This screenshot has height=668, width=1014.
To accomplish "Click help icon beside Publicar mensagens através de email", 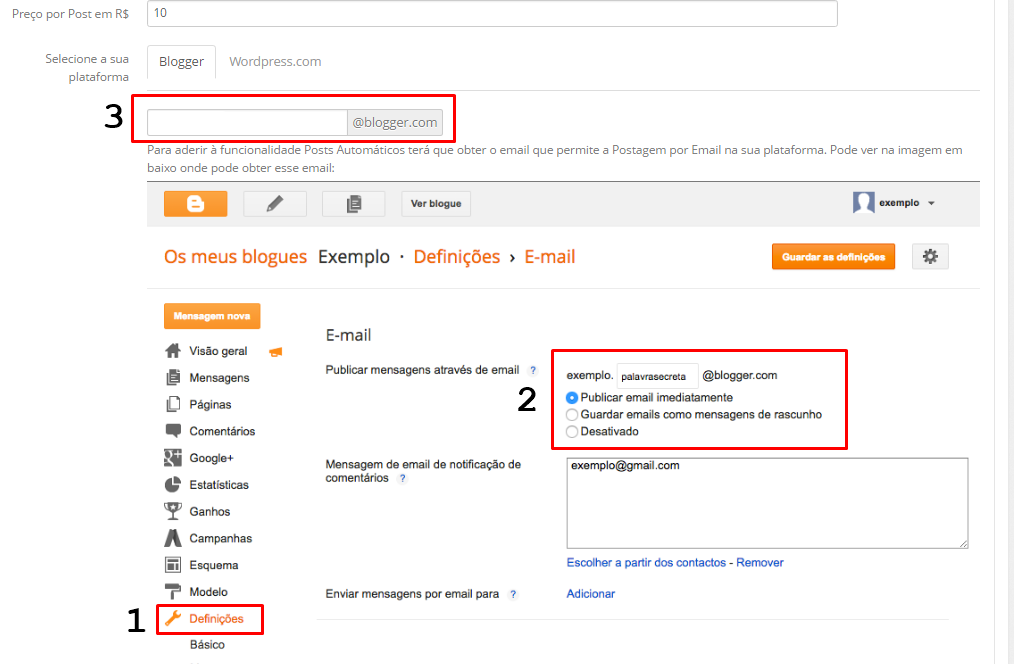I will tap(533, 370).
